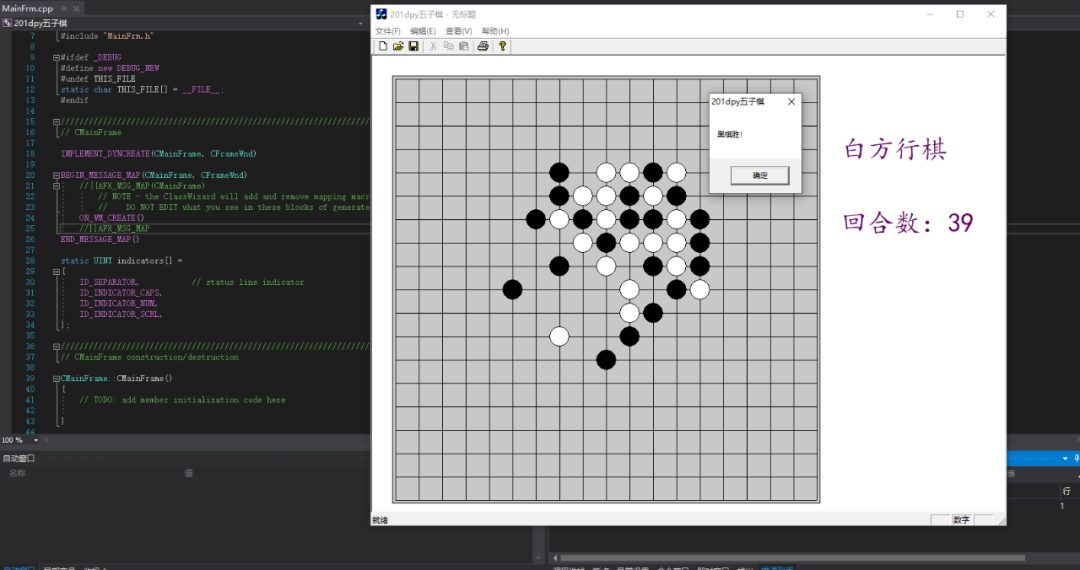The height and width of the screenshot is (570, 1080).
Task: Click the 201dpy五子棋 window title icon
Action: pos(381,14)
